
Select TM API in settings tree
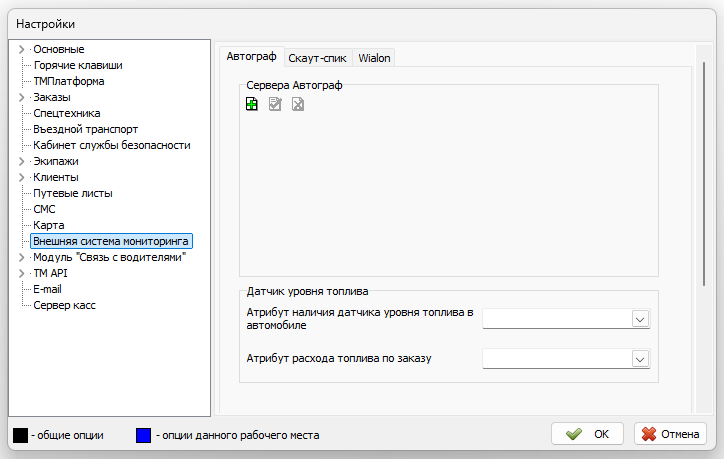coord(50,273)
